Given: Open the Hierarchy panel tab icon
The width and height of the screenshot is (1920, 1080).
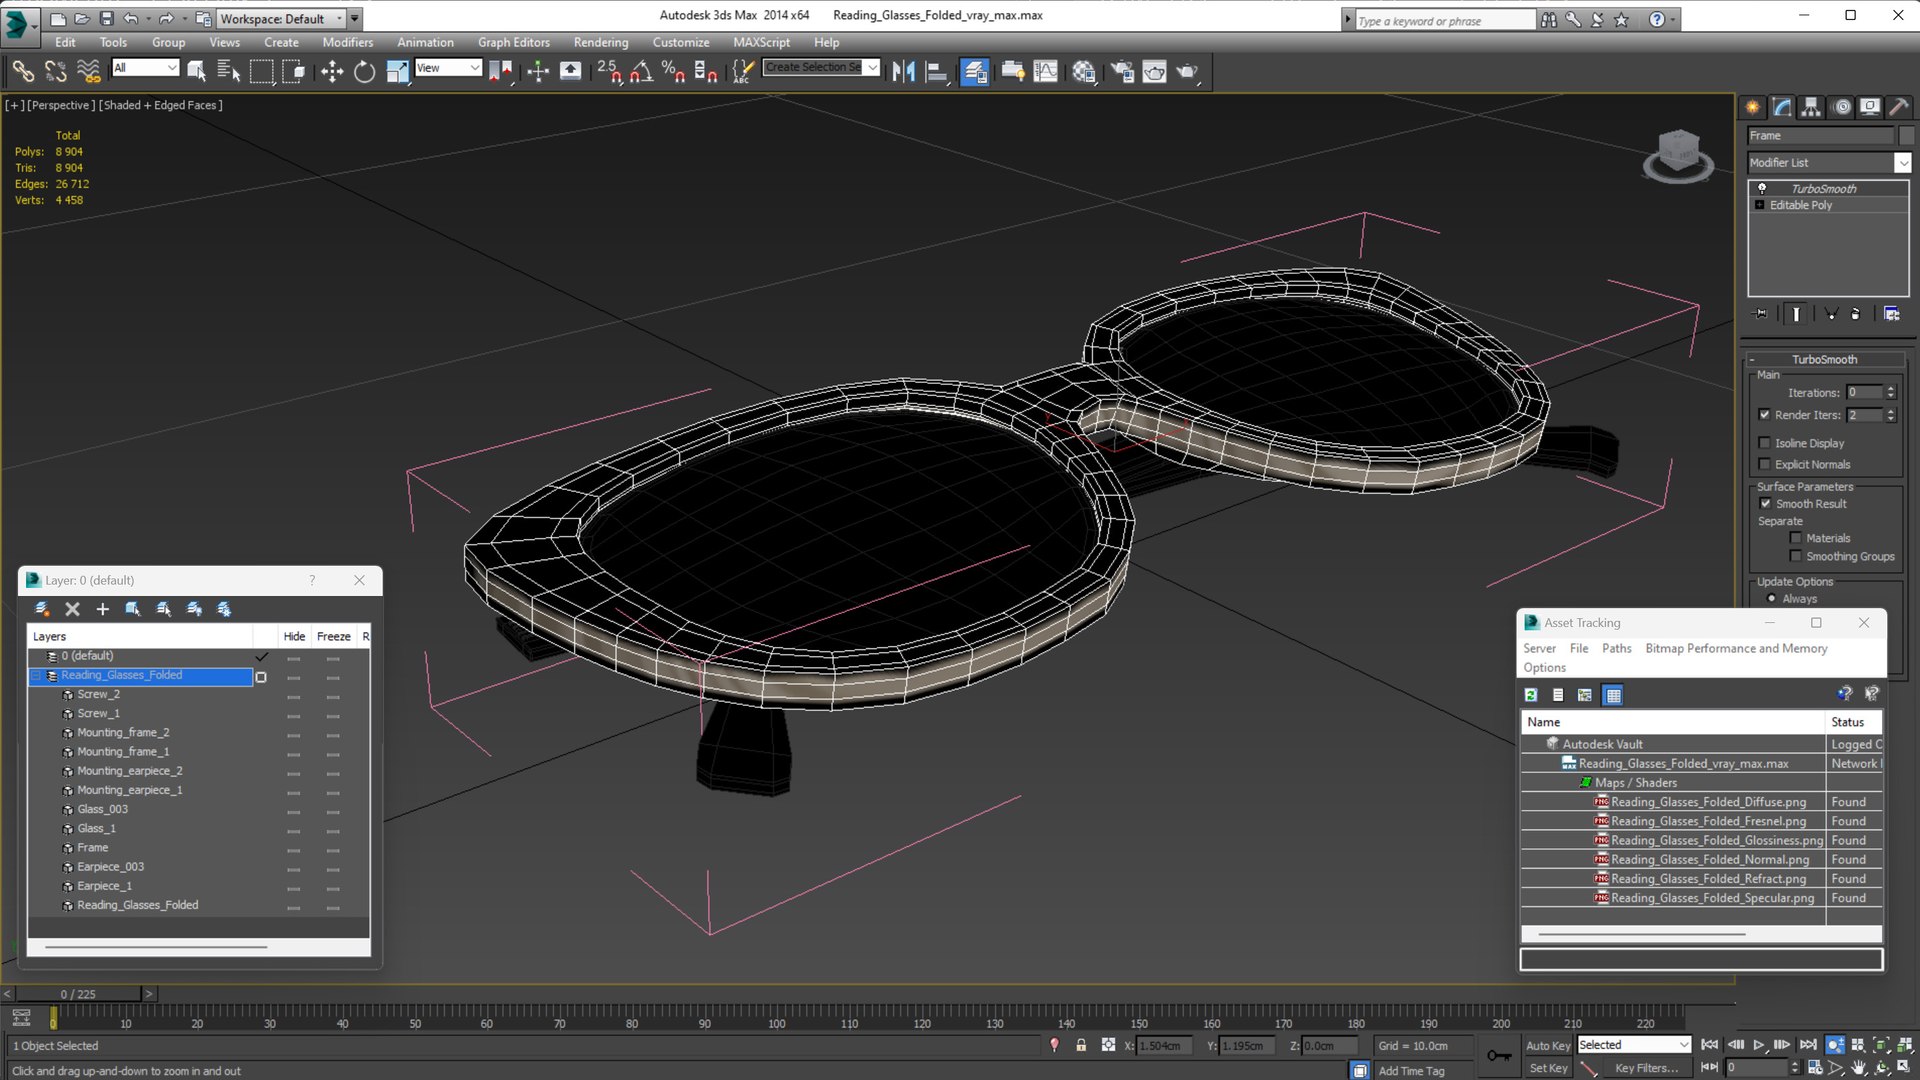Looking at the screenshot, I should click(x=1811, y=107).
